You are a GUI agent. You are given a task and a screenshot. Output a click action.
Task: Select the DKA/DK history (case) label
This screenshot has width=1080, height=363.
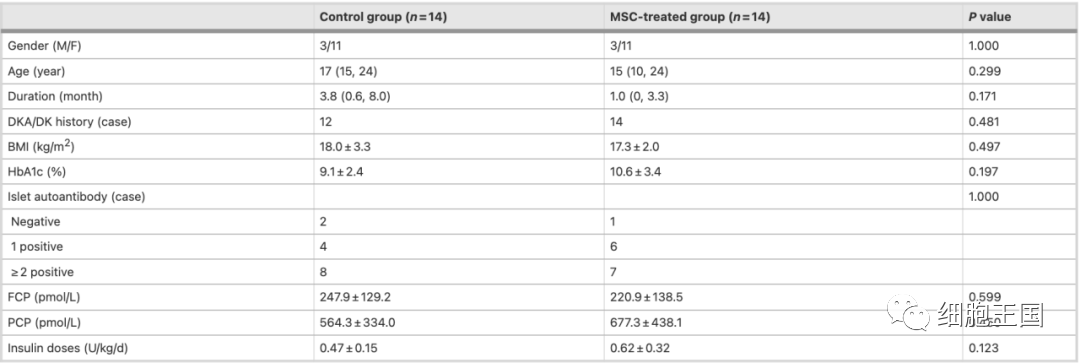coord(70,122)
